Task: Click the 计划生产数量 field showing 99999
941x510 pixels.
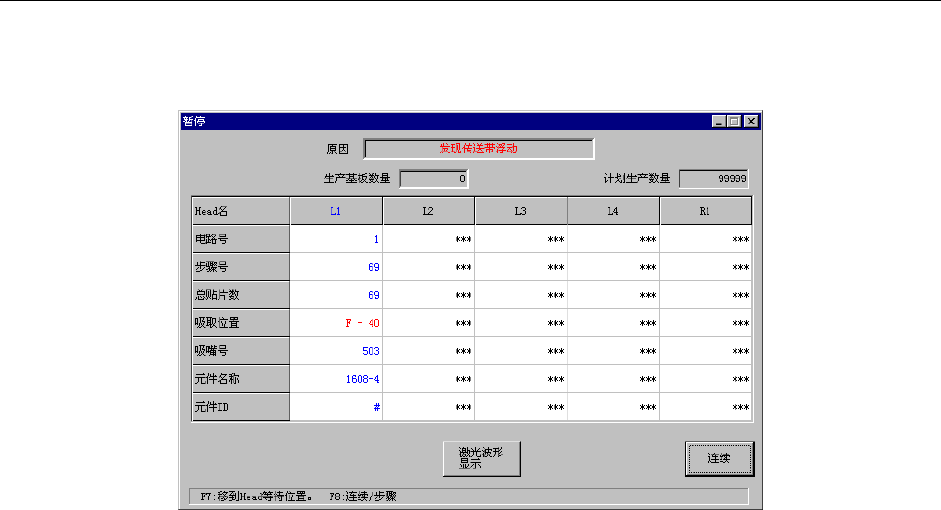Action: [714, 179]
